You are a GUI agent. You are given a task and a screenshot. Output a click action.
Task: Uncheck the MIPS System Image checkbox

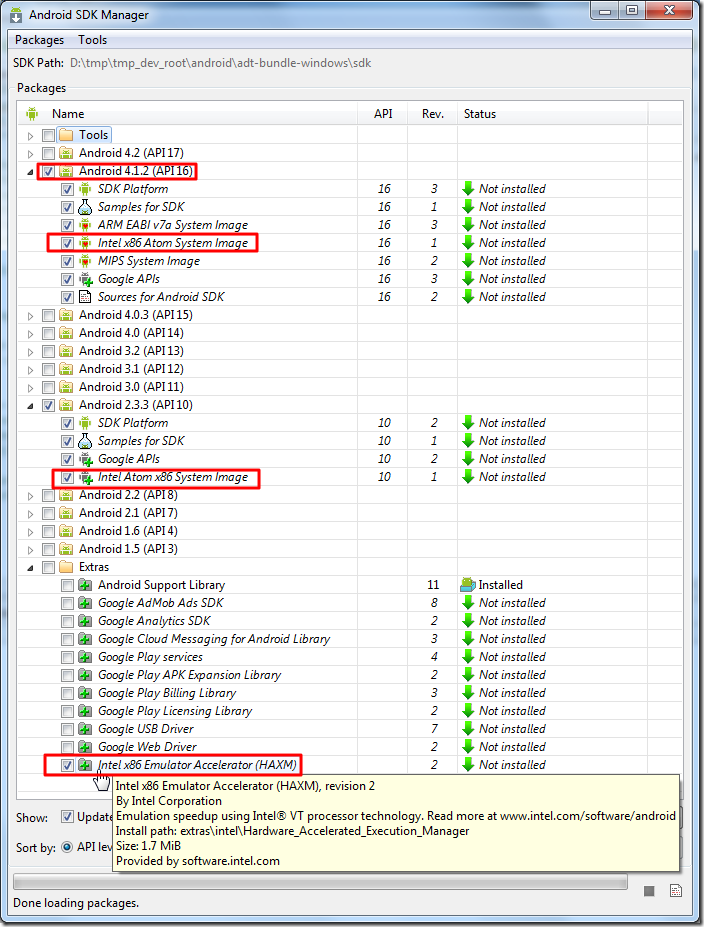tap(67, 261)
